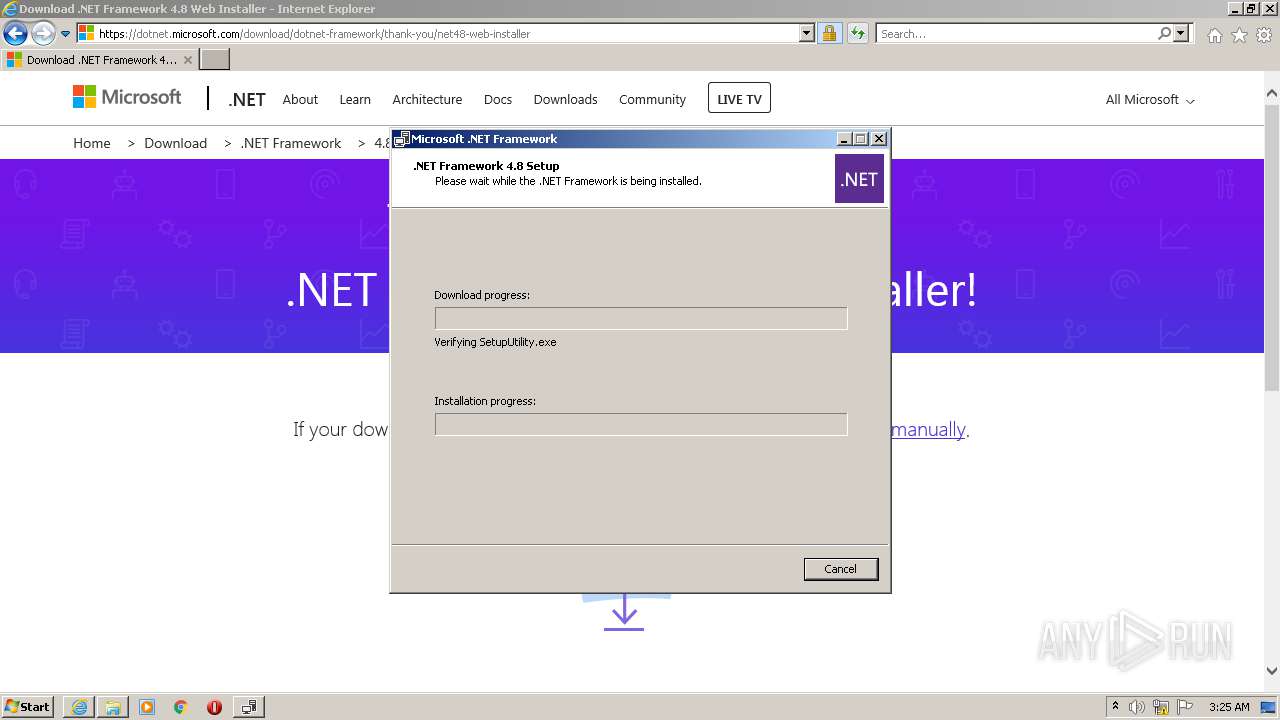Open the IE Tools gear icon
The width and height of the screenshot is (1280, 720).
(1264, 35)
